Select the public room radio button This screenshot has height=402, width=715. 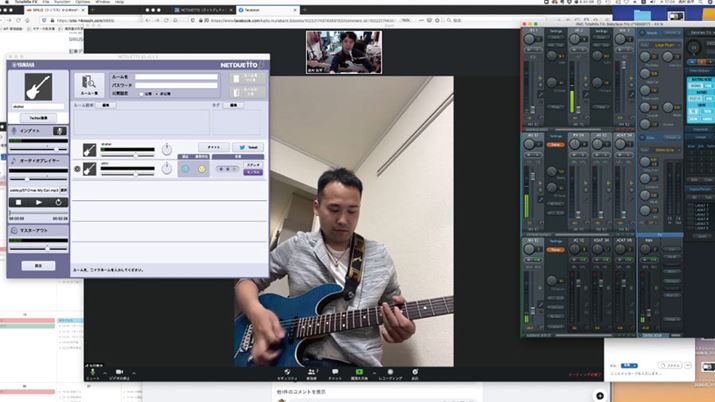pos(147,92)
